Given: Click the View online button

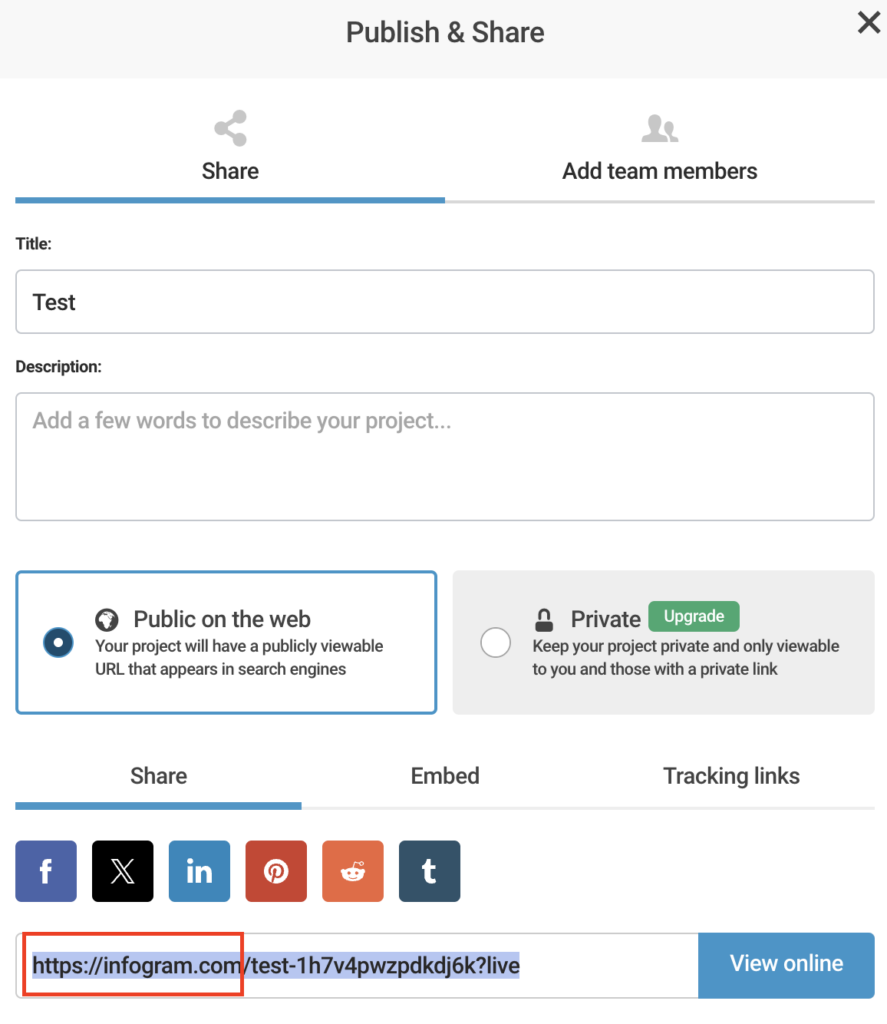Looking at the screenshot, I should (x=786, y=965).
